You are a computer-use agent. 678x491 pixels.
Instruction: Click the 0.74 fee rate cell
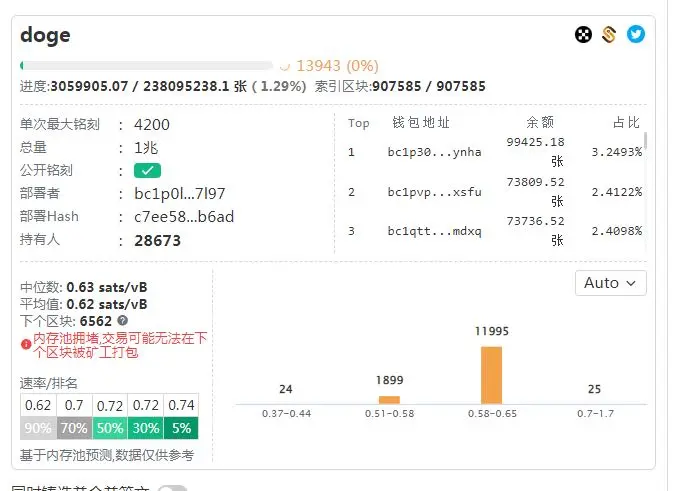181,405
